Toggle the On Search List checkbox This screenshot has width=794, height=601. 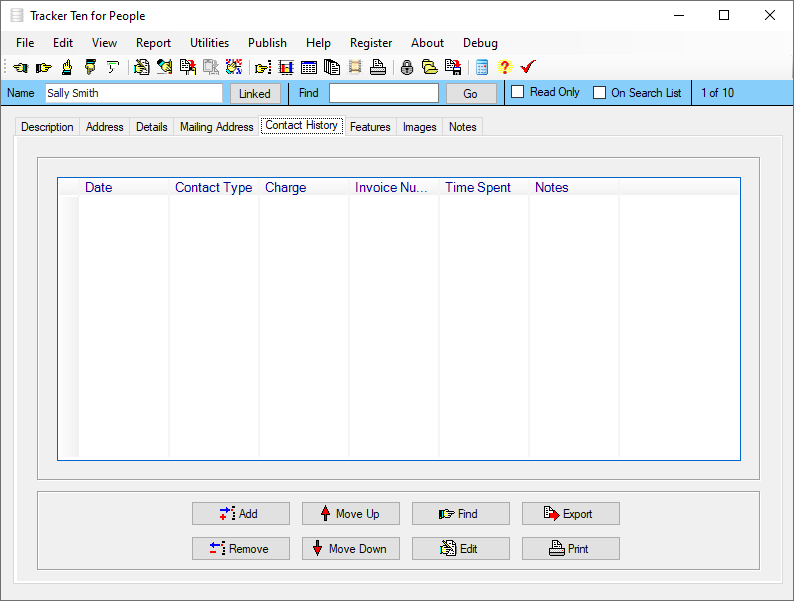click(600, 93)
